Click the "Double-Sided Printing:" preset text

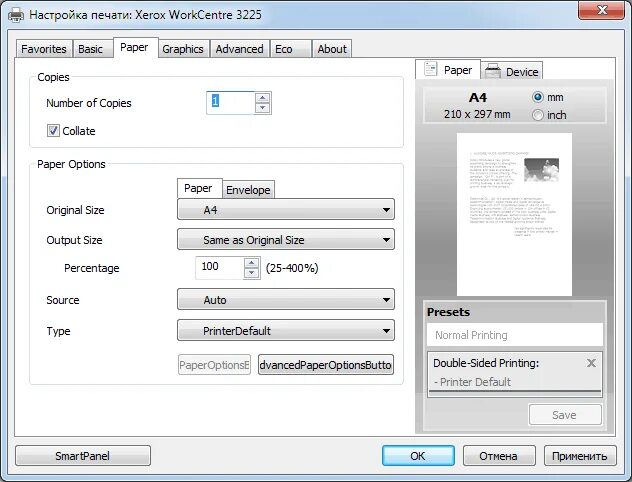point(486,363)
